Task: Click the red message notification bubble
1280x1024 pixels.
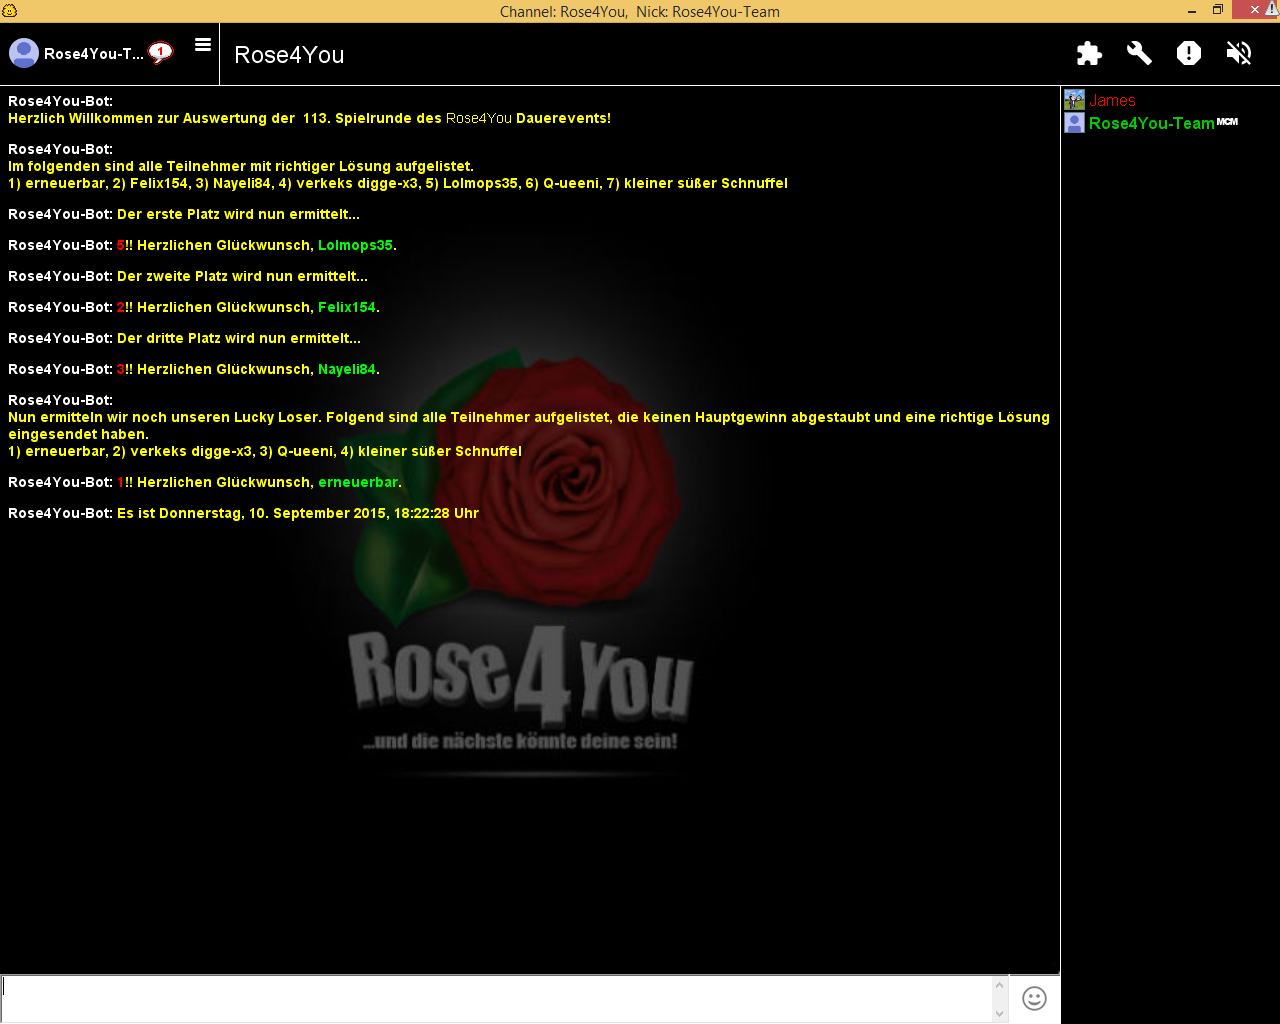Action: click(160, 52)
